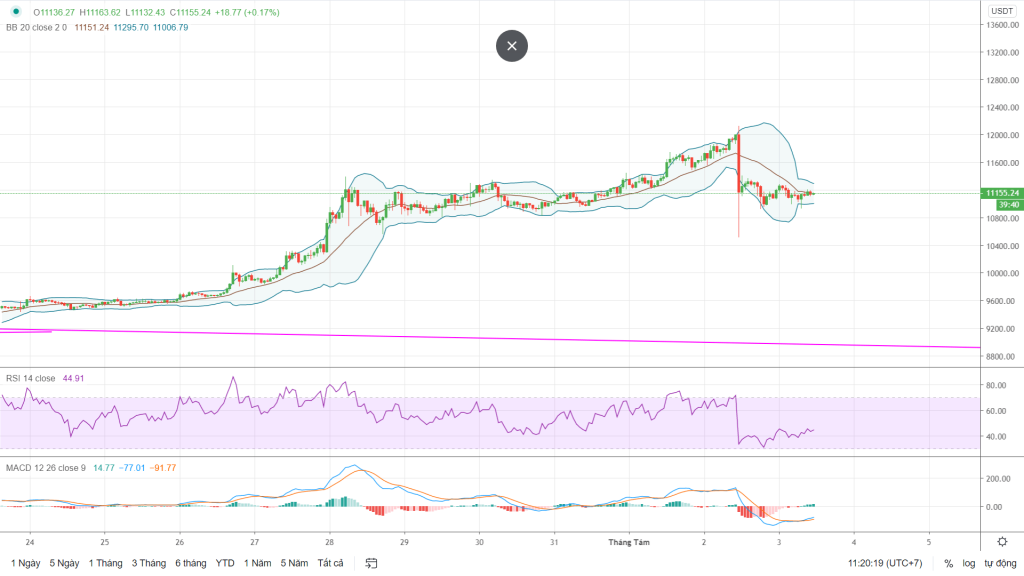The height and width of the screenshot is (576, 1024).
Task: Click the current price label 11155.24
Action: click(x=1001, y=193)
